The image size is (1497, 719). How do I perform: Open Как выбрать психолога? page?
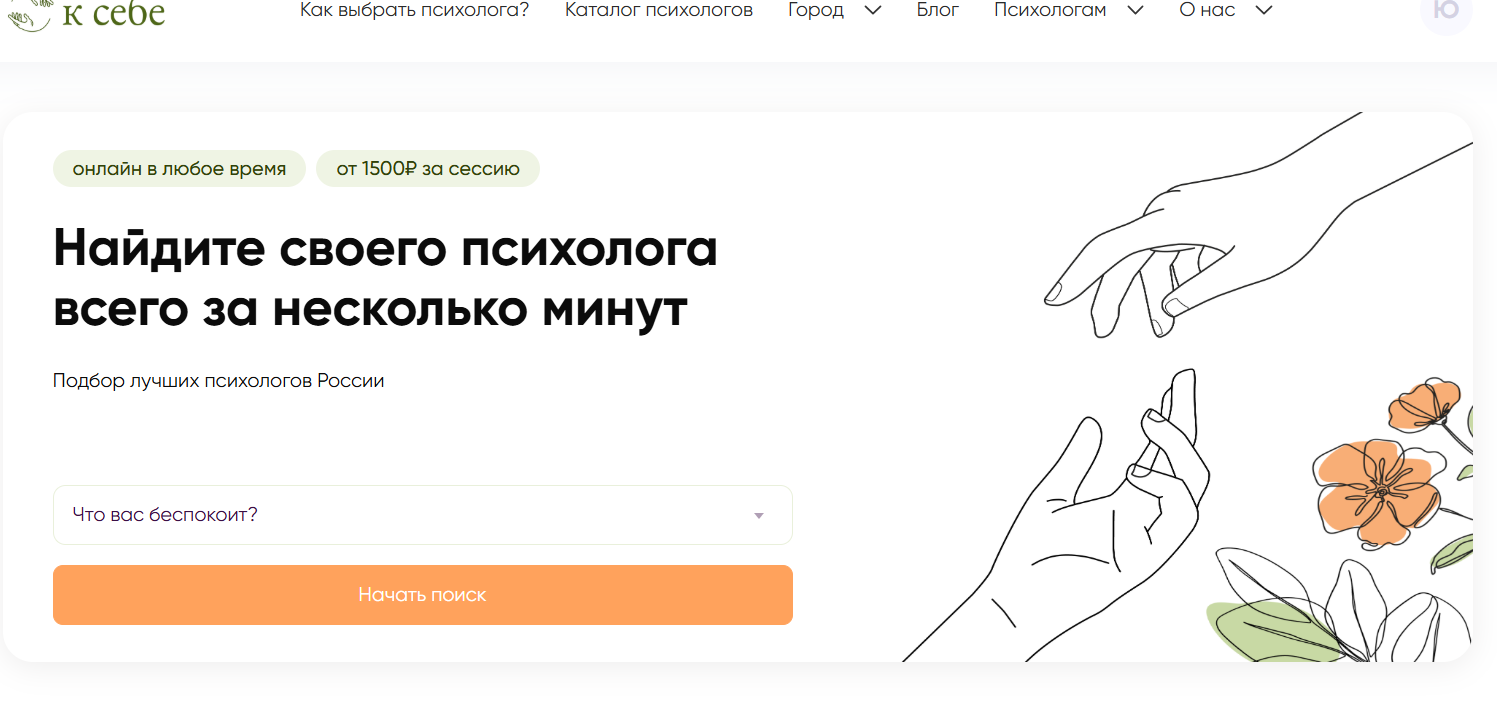click(x=415, y=11)
